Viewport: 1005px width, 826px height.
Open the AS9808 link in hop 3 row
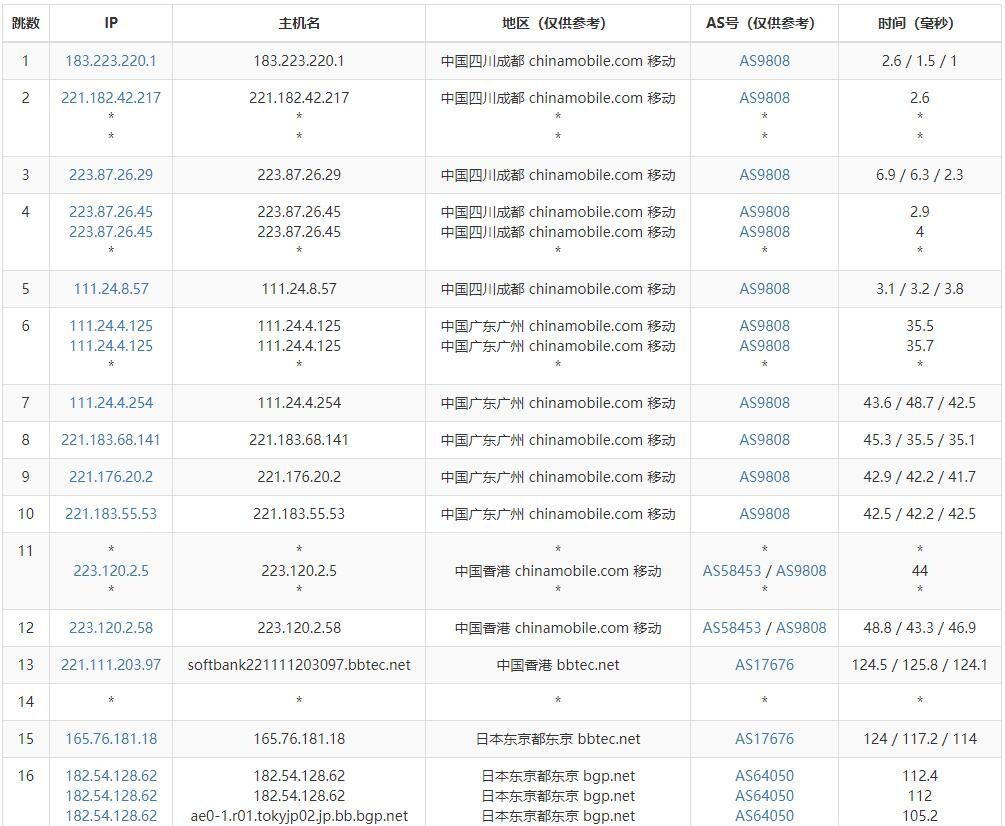click(x=764, y=175)
